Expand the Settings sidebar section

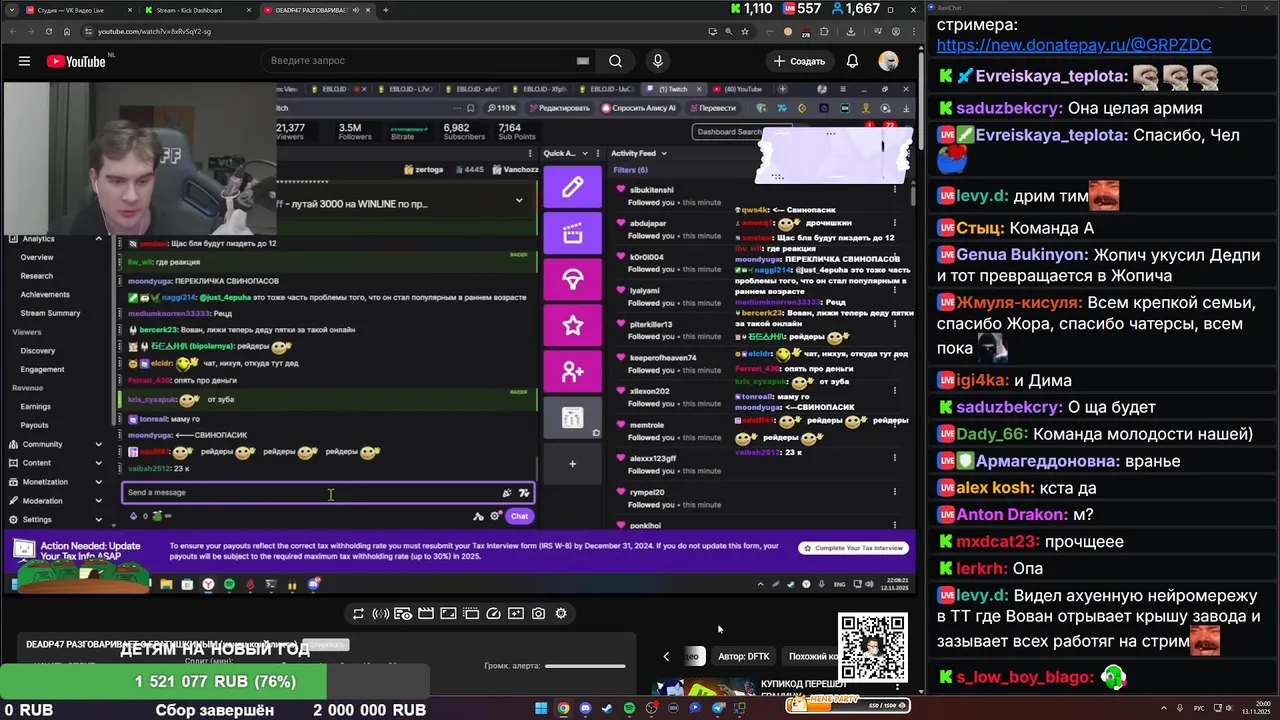pos(98,520)
